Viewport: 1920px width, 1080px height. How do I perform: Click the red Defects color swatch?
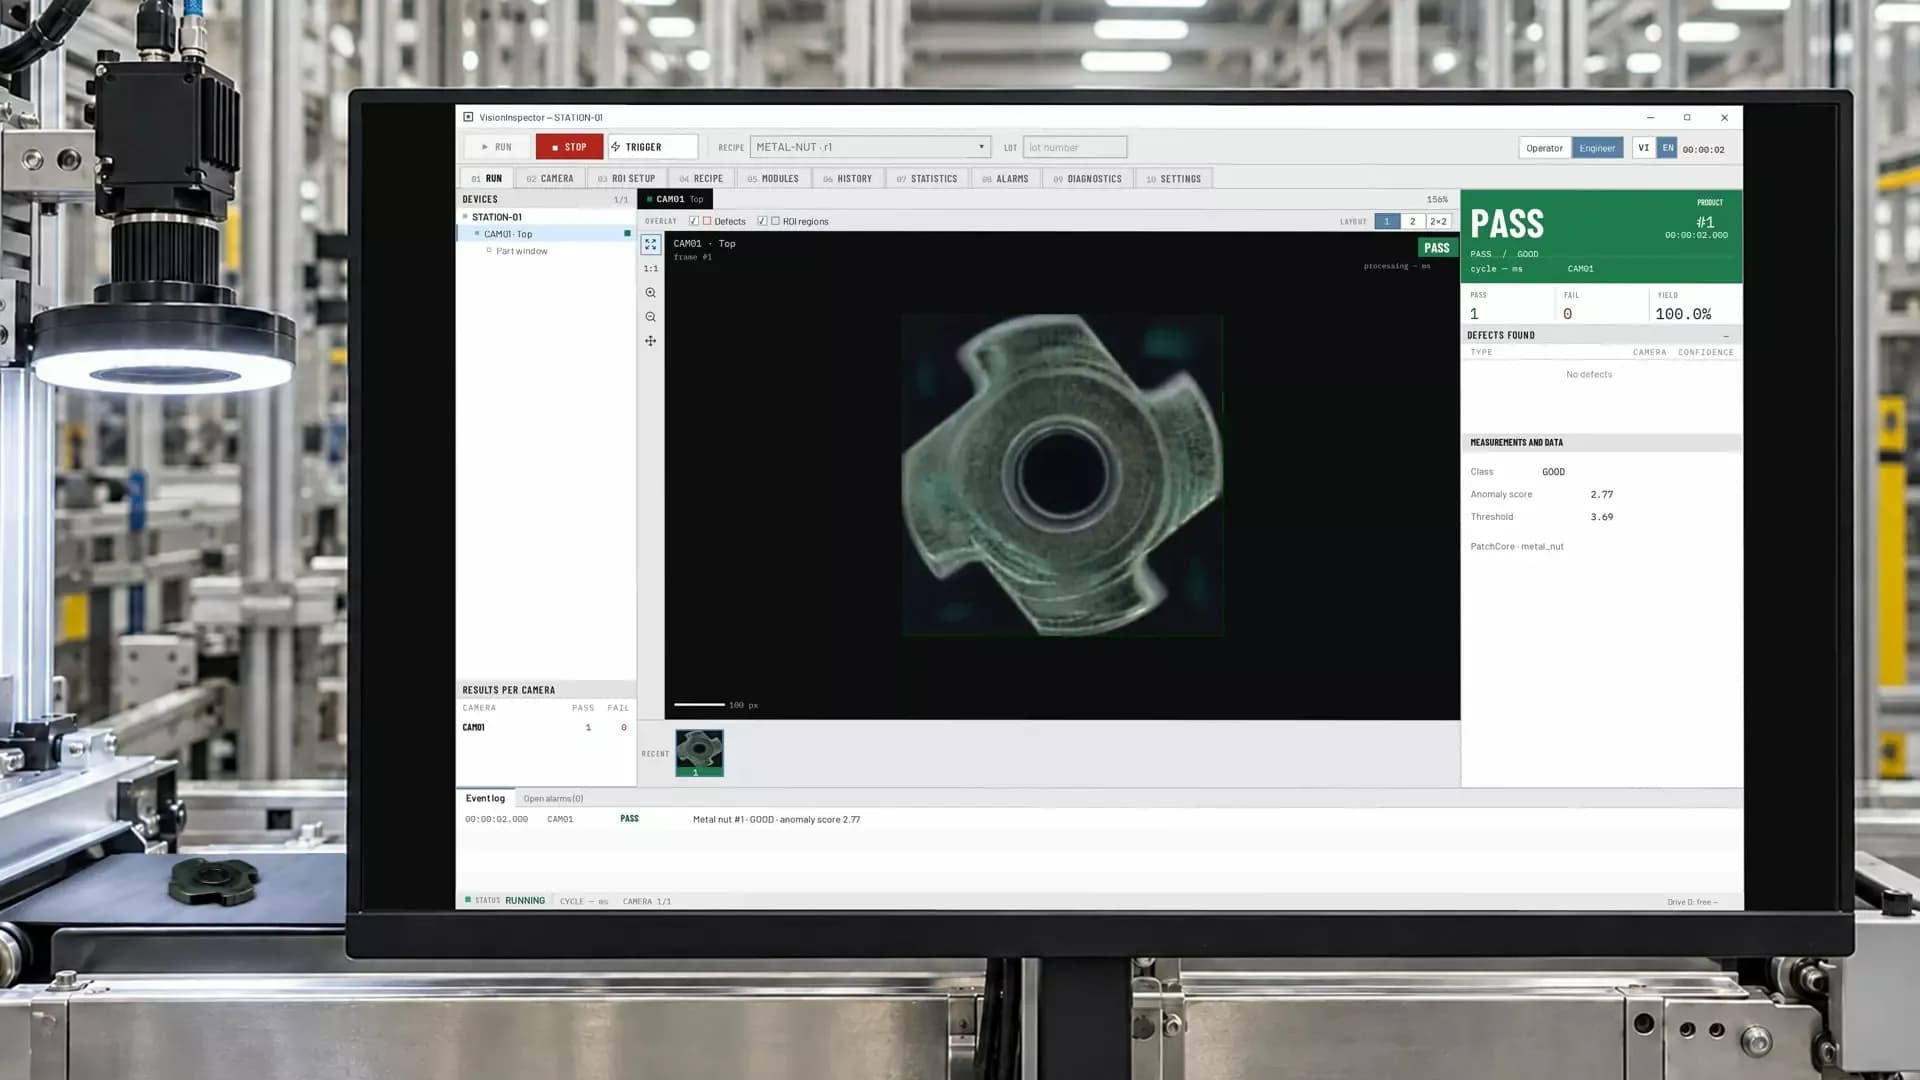(x=707, y=221)
